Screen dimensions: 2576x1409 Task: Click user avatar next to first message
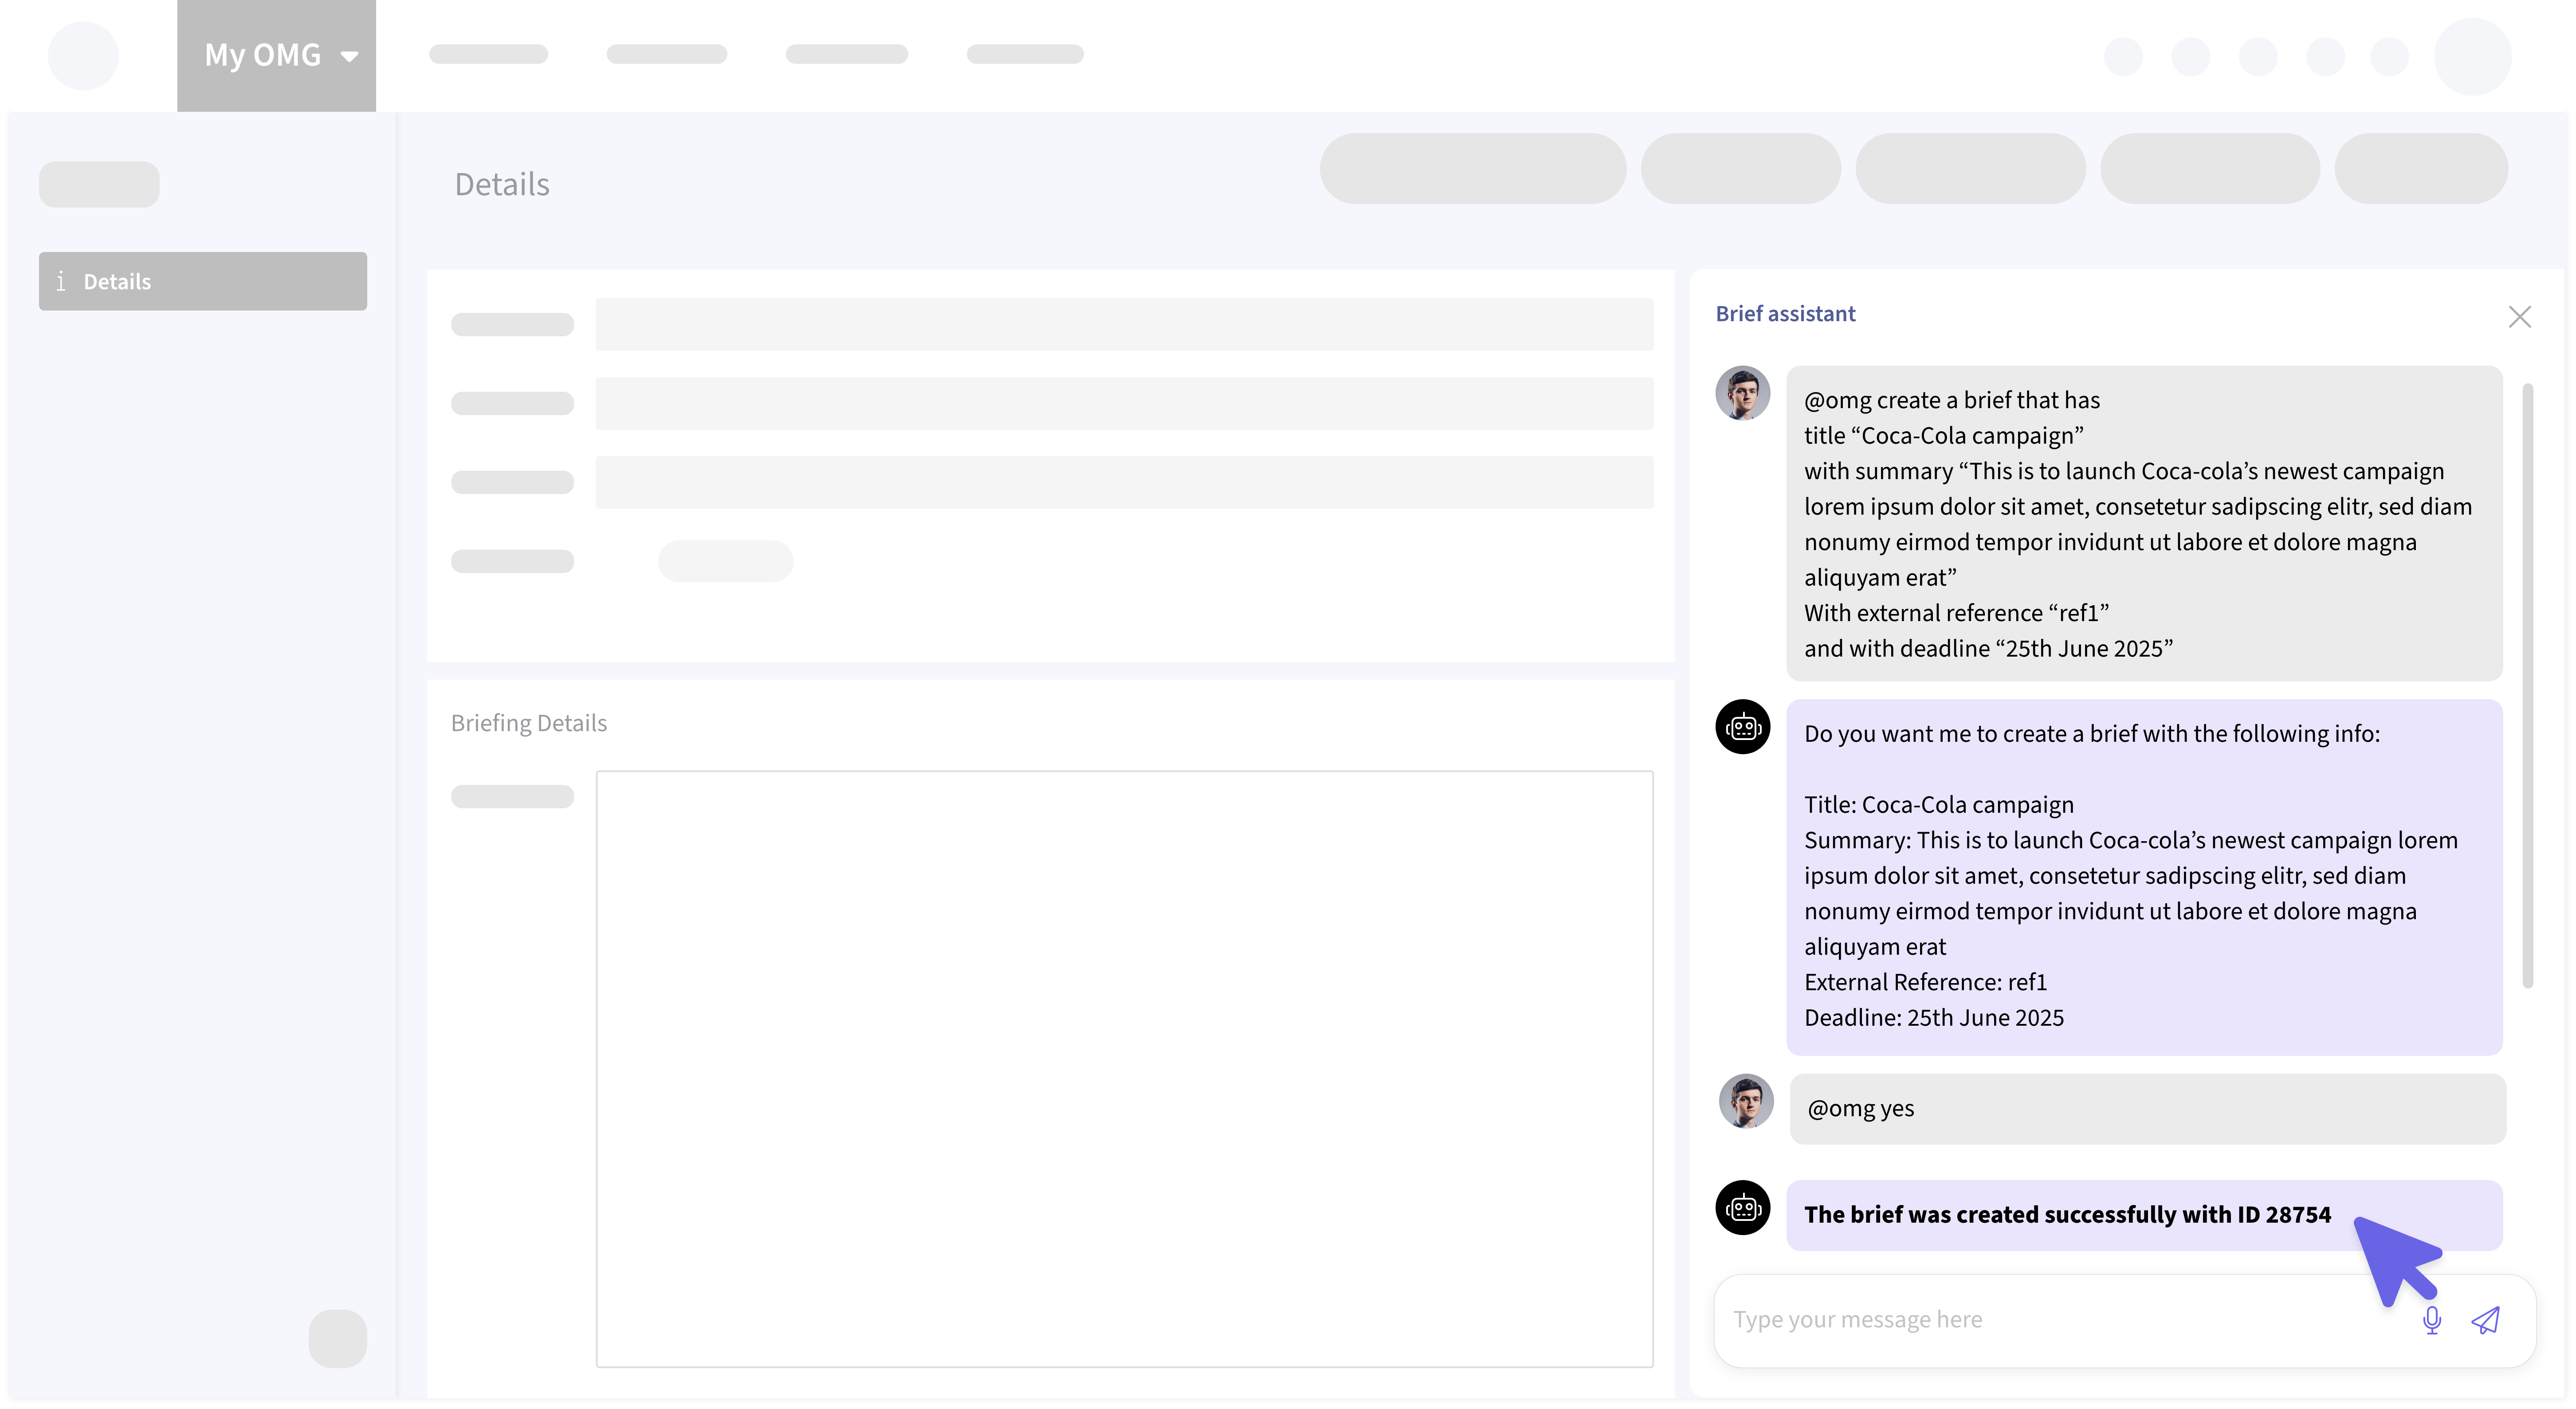1743,393
